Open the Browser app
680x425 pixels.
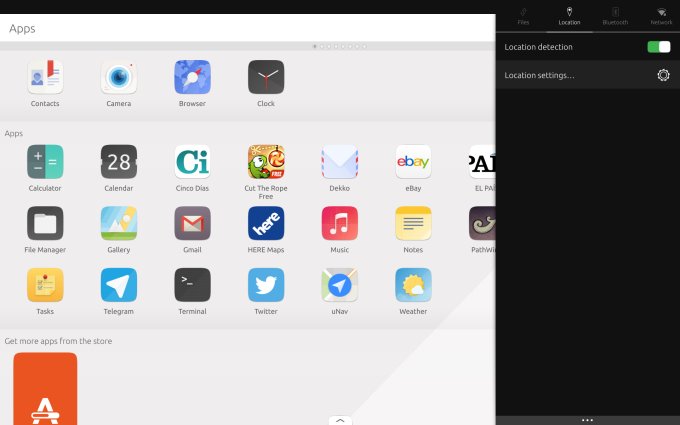[192, 77]
